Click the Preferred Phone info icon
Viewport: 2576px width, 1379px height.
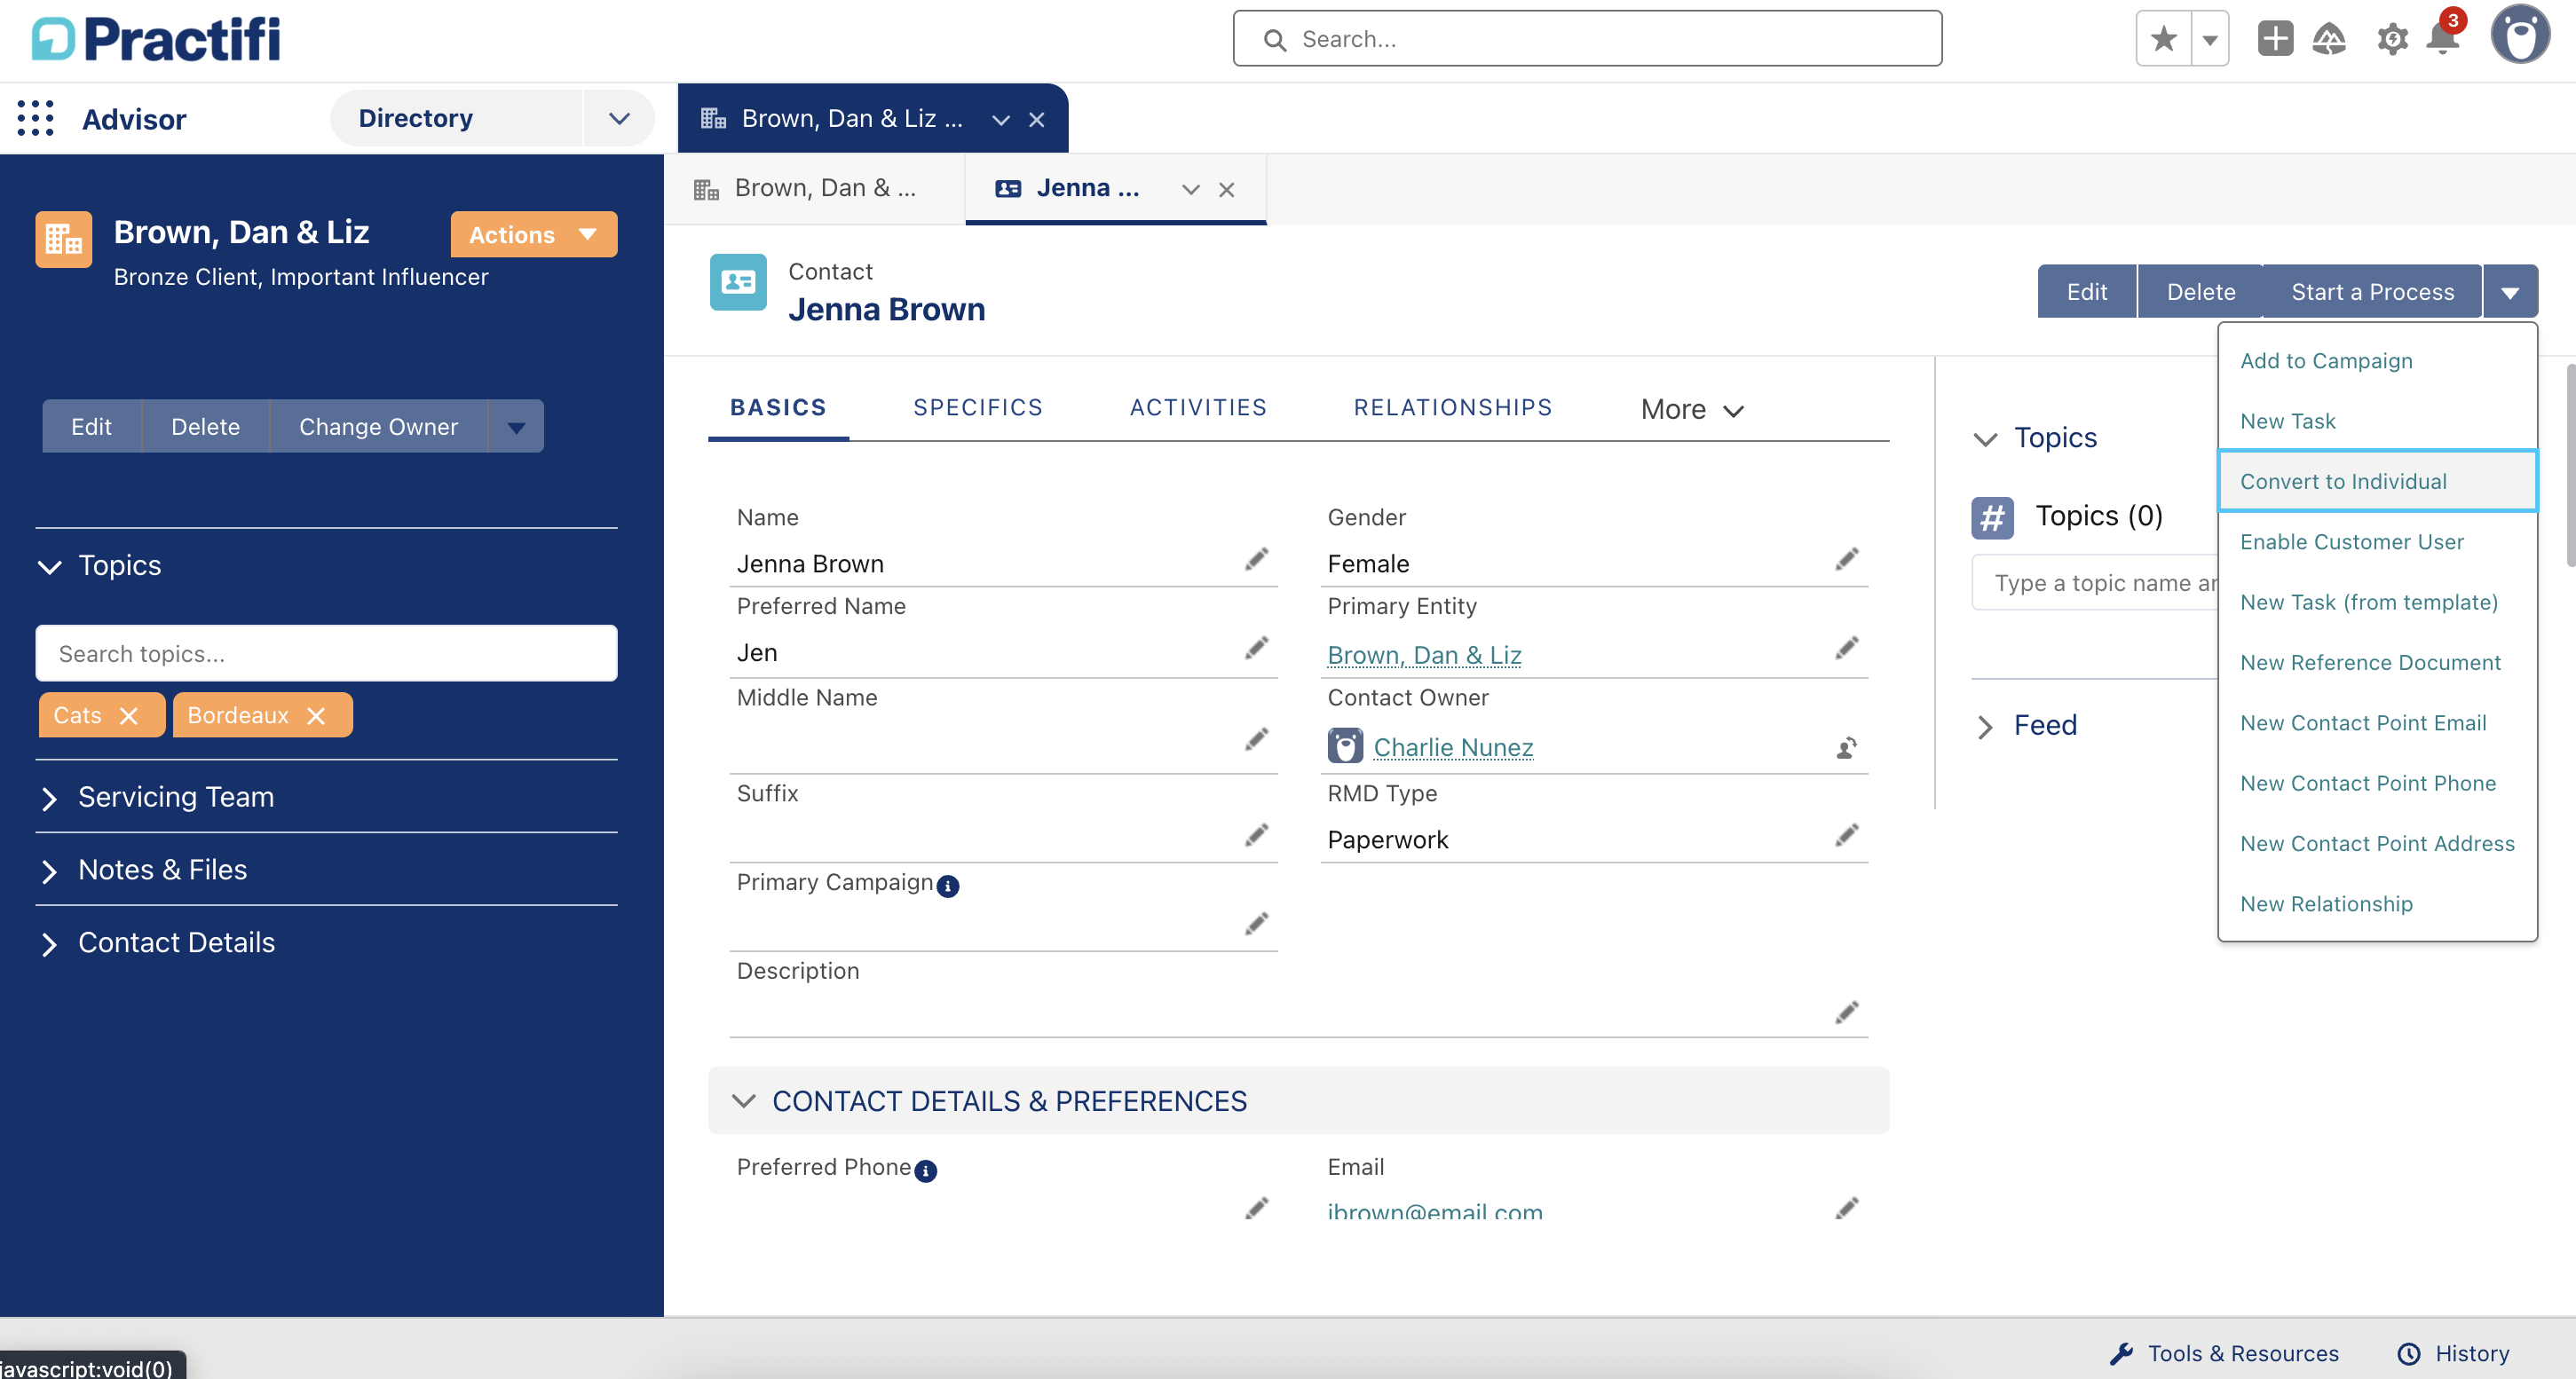926,1171
